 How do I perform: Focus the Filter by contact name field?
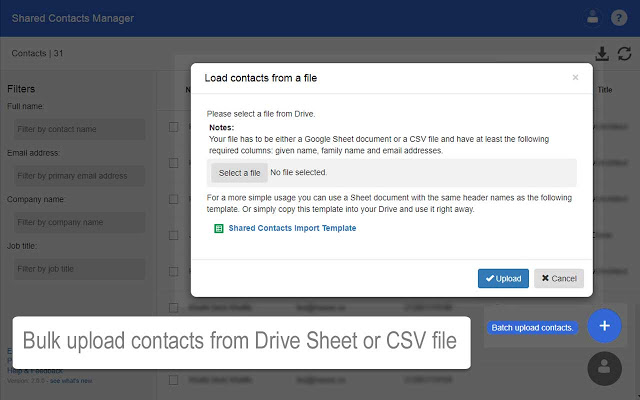[80, 129]
